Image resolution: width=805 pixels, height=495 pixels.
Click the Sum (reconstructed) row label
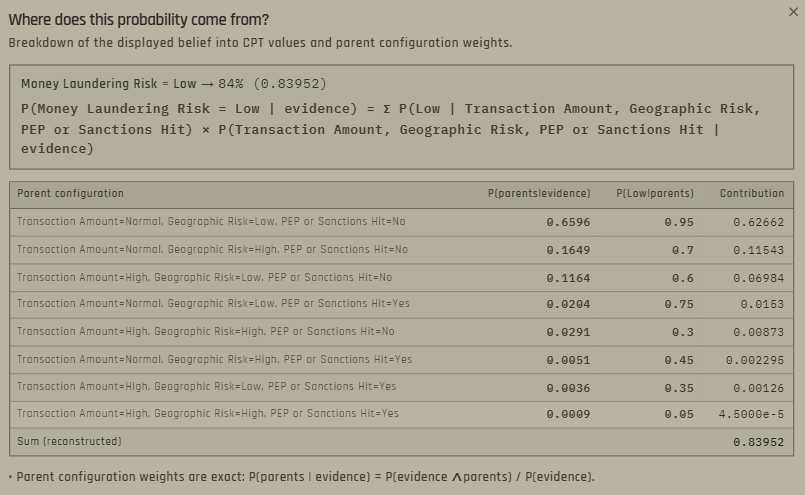[x=69, y=442]
